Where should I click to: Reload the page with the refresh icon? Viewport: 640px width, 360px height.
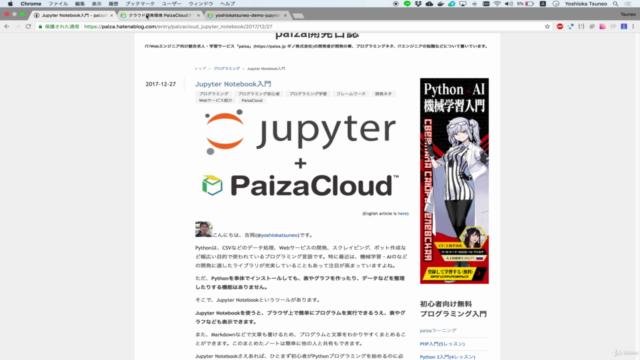point(28,27)
